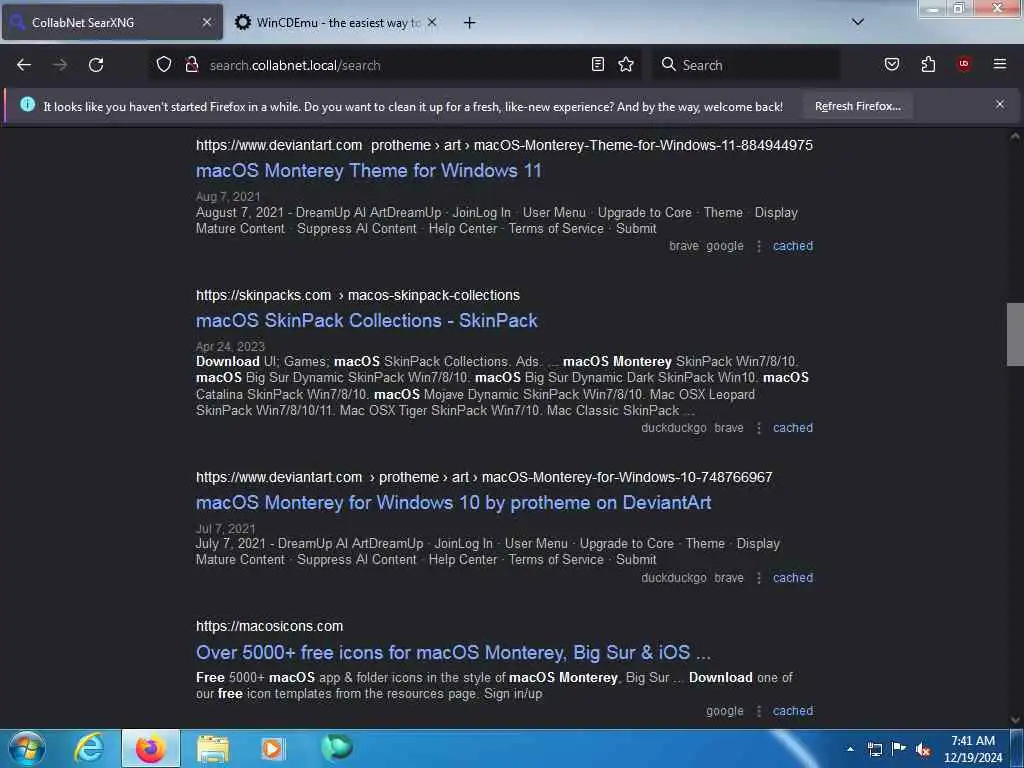1024x768 pixels.
Task: Expand three-dot options for Windows 10 DeviantArt result
Action: 759,577
